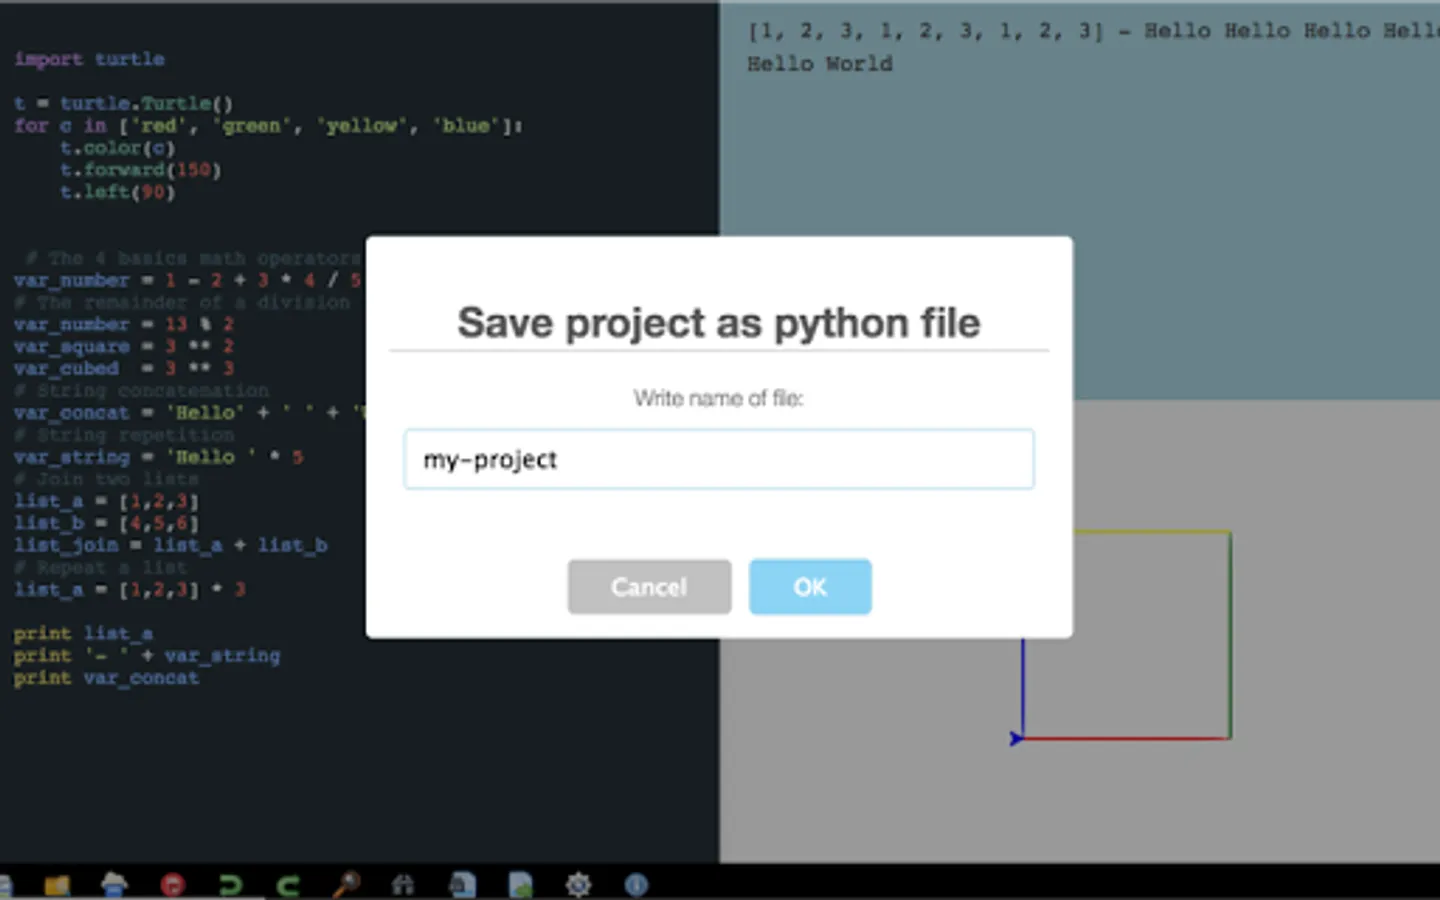Confirm file name with OK button

(x=810, y=587)
